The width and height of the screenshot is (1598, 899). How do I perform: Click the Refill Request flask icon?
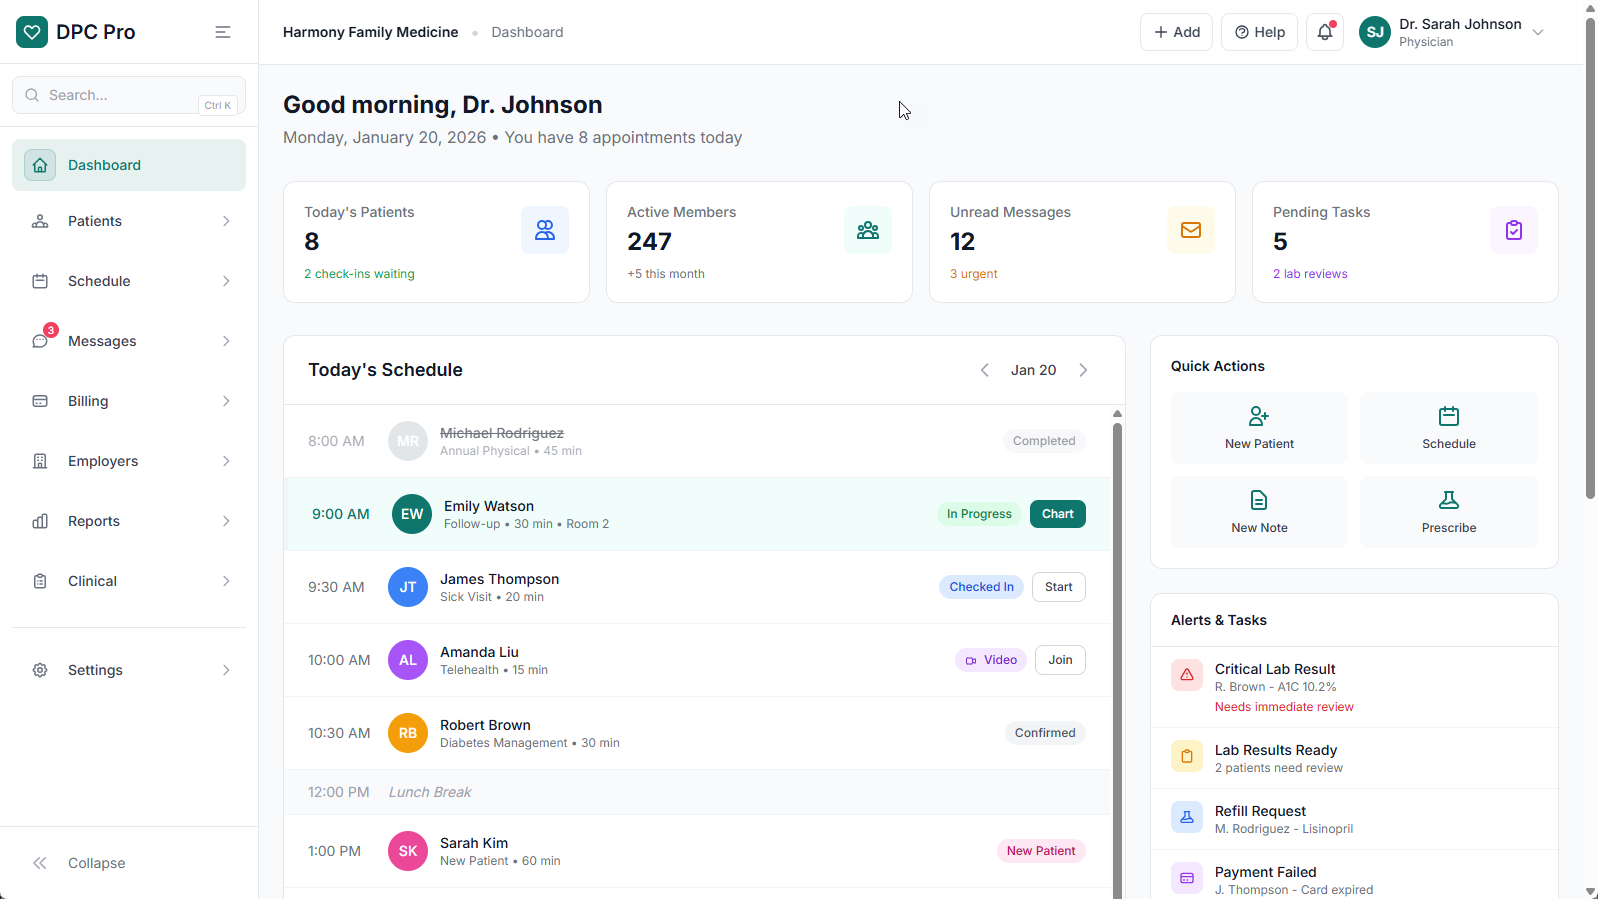coord(1187,817)
